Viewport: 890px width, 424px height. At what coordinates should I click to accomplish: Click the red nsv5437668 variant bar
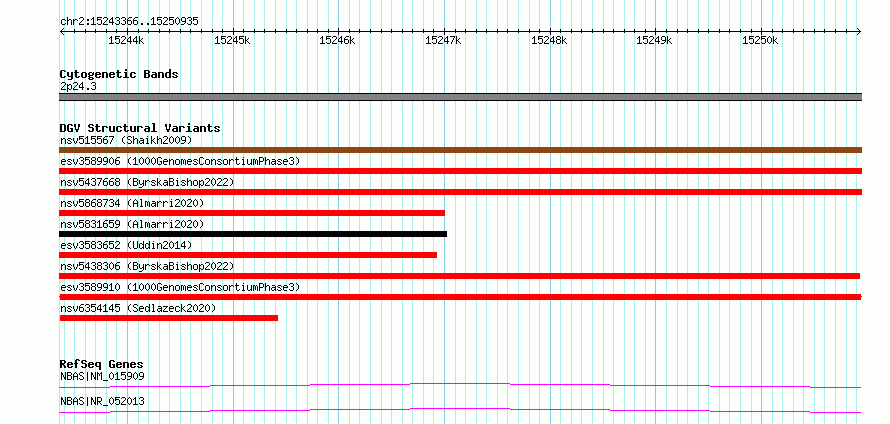[460, 192]
